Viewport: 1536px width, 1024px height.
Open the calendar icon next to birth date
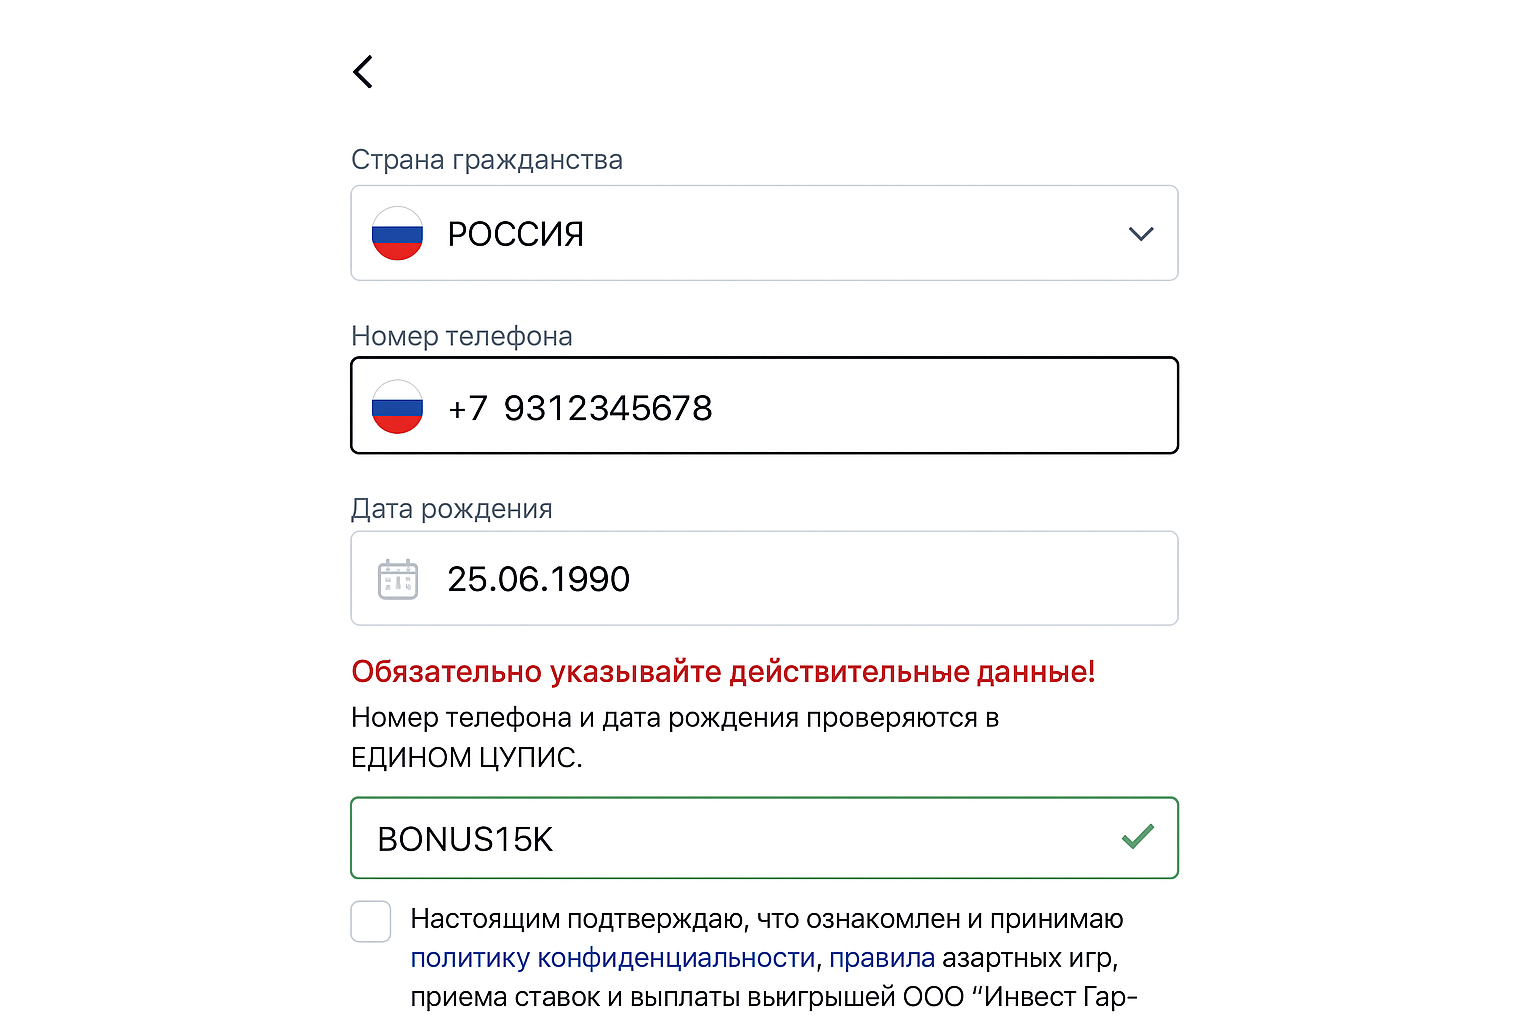[x=397, y=578]
